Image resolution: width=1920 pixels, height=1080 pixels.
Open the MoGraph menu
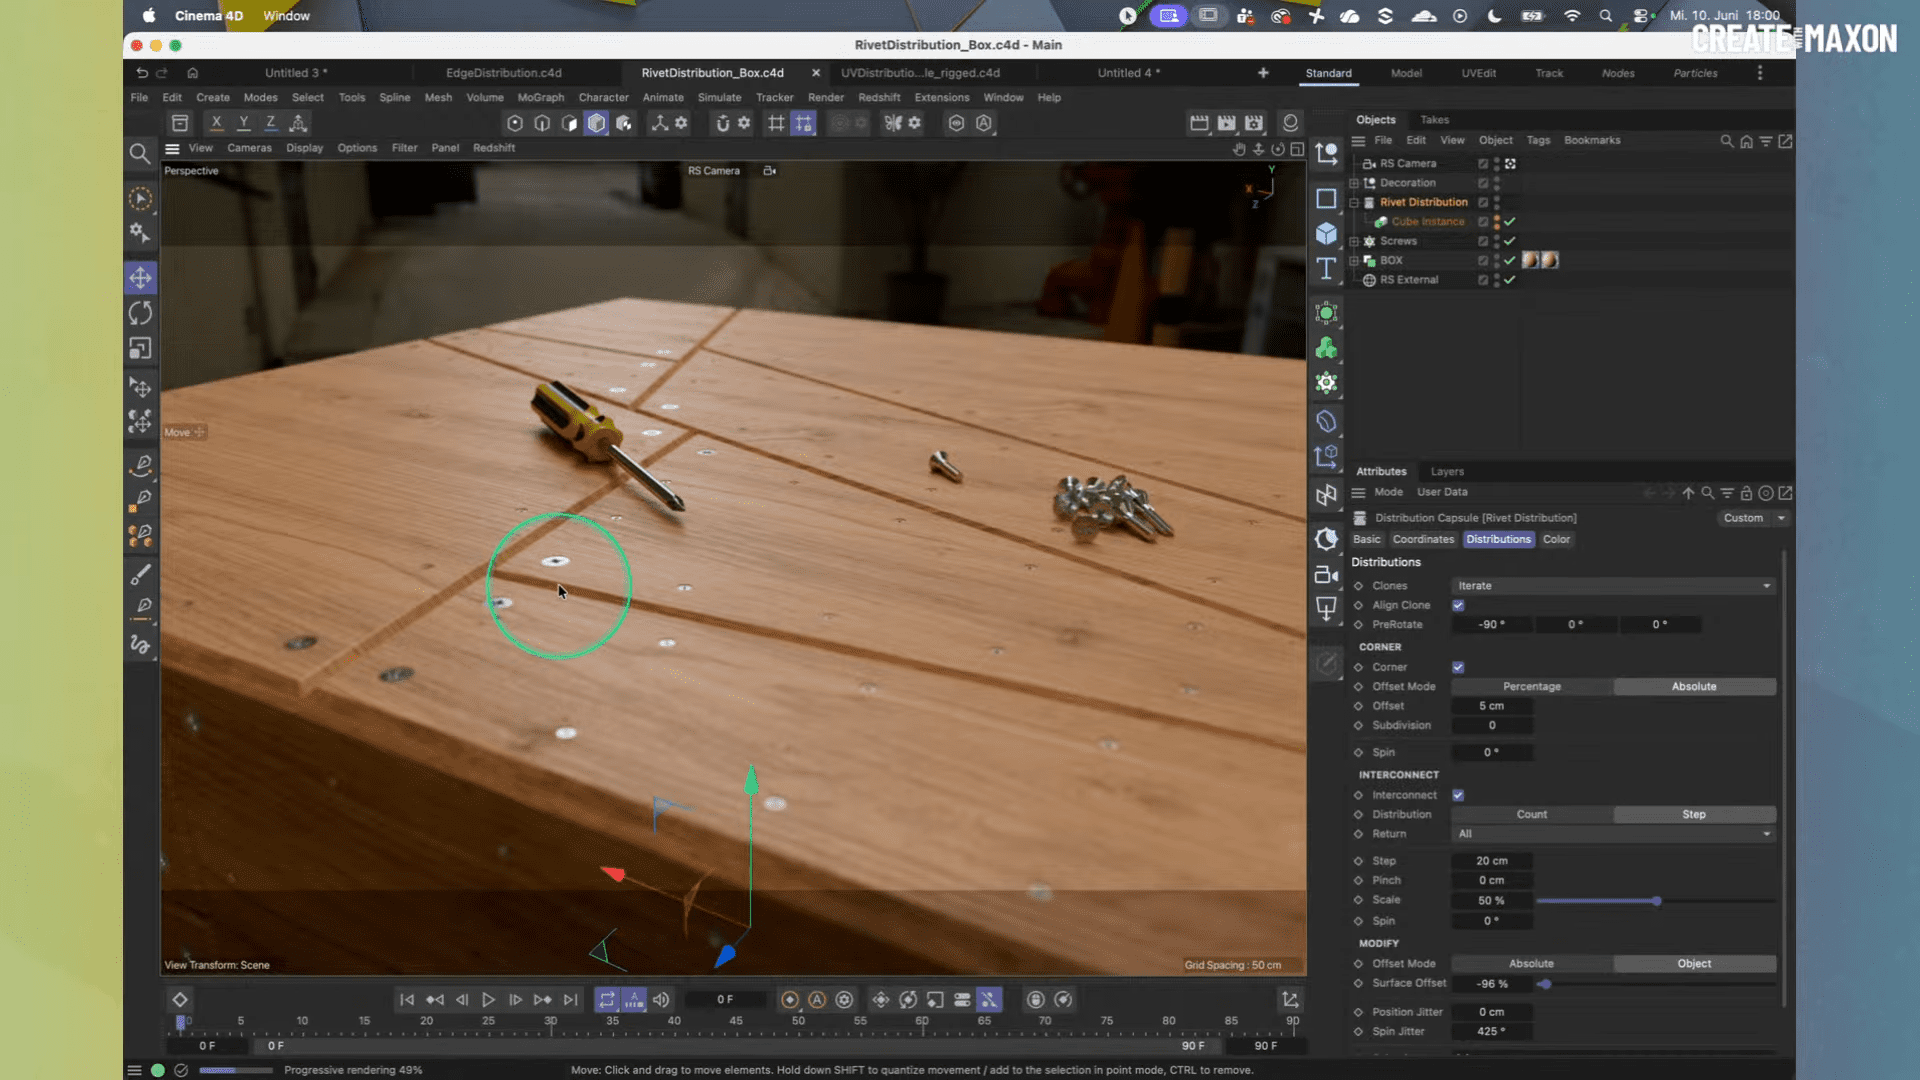pos(541,98)
